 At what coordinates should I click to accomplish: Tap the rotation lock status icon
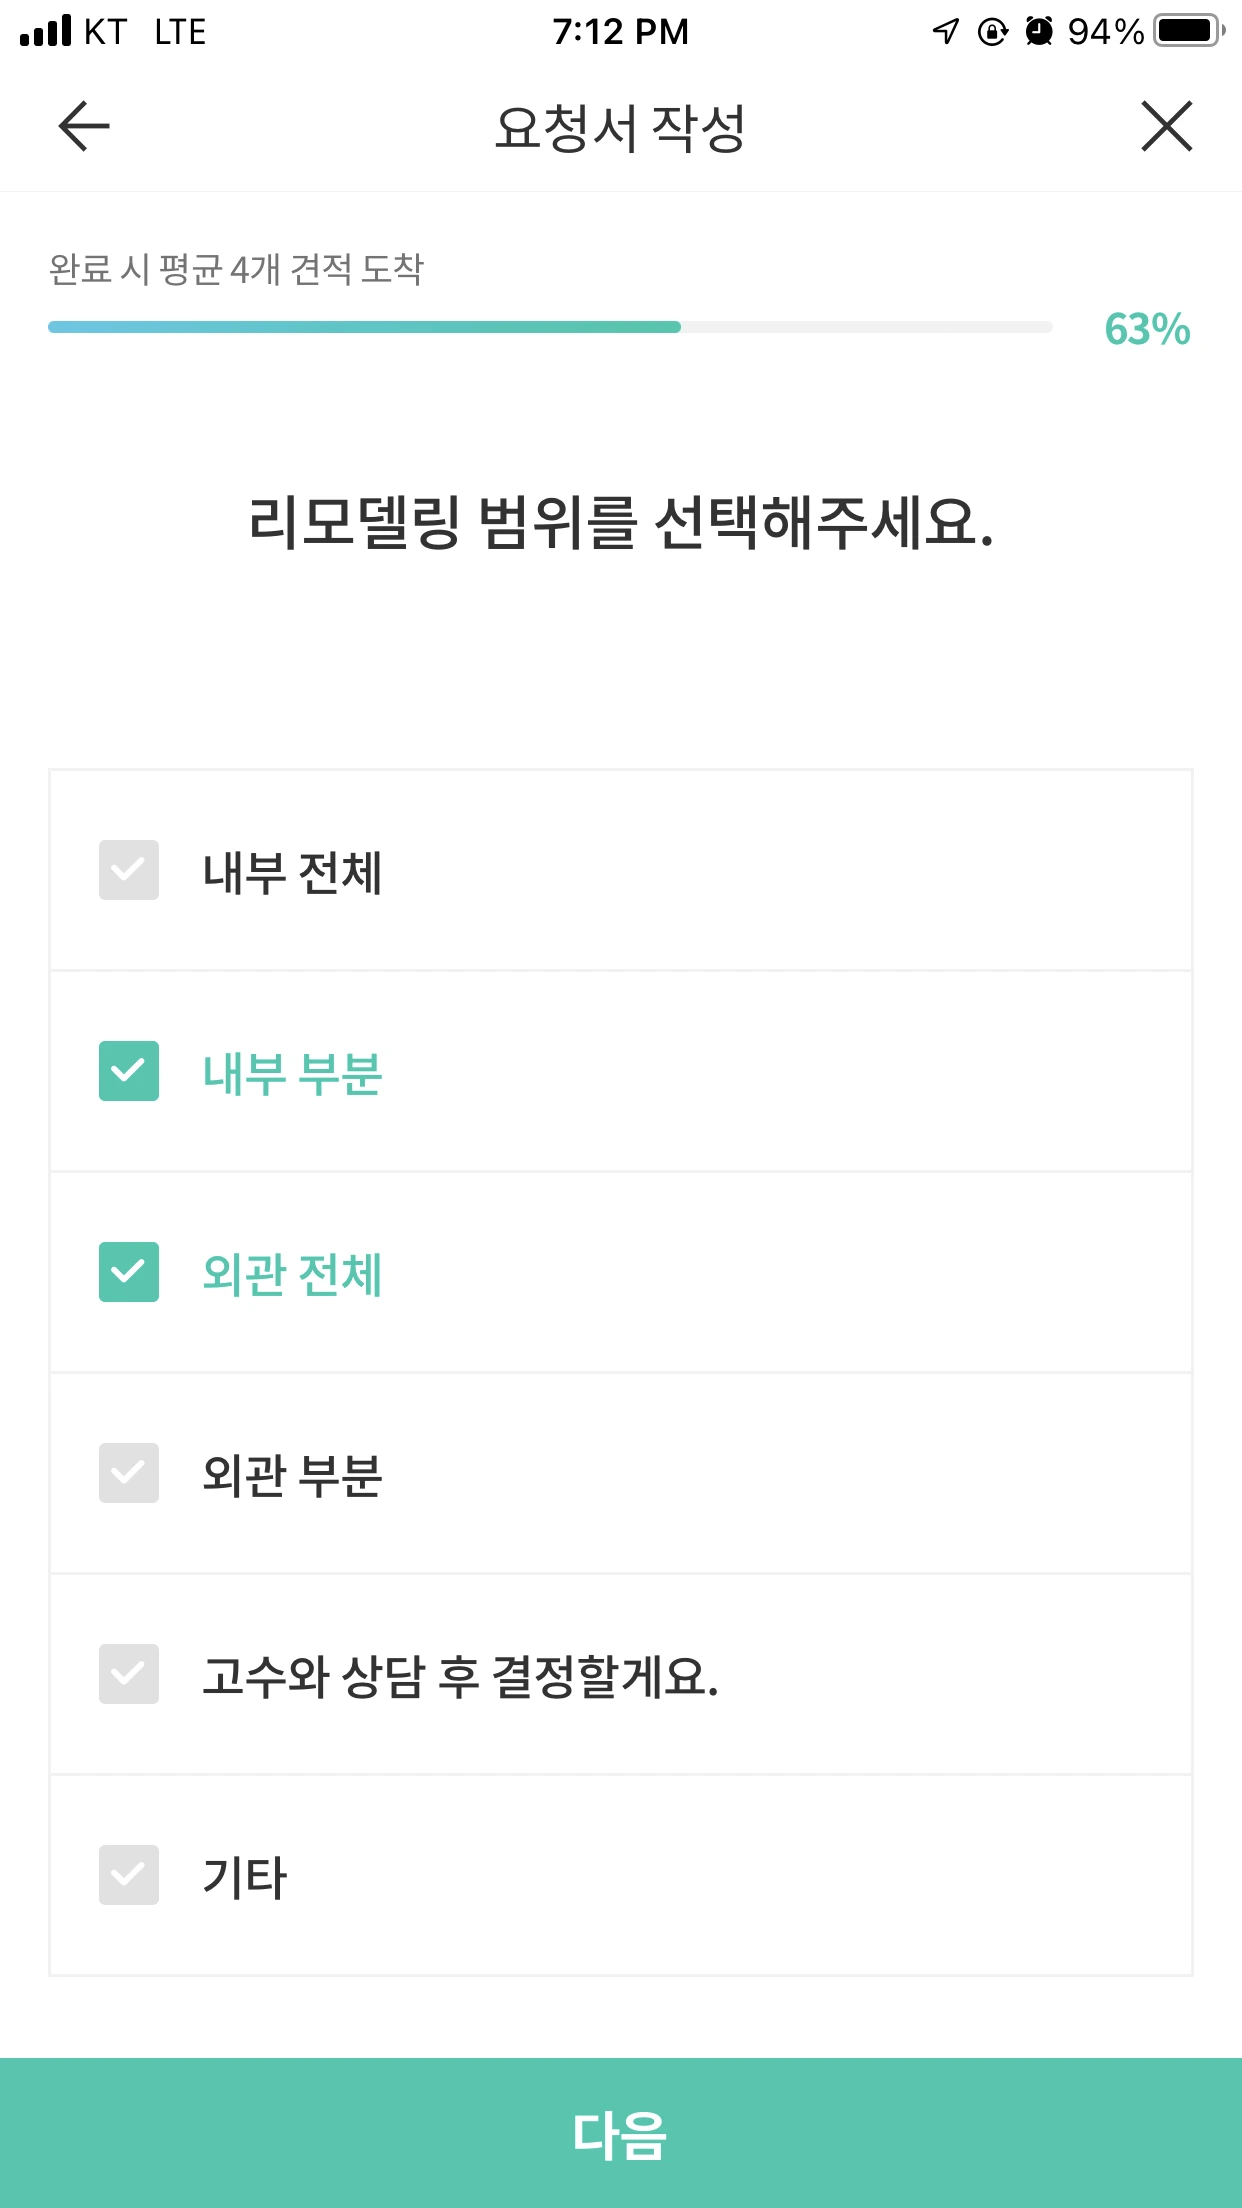click(x=992, y=32)
